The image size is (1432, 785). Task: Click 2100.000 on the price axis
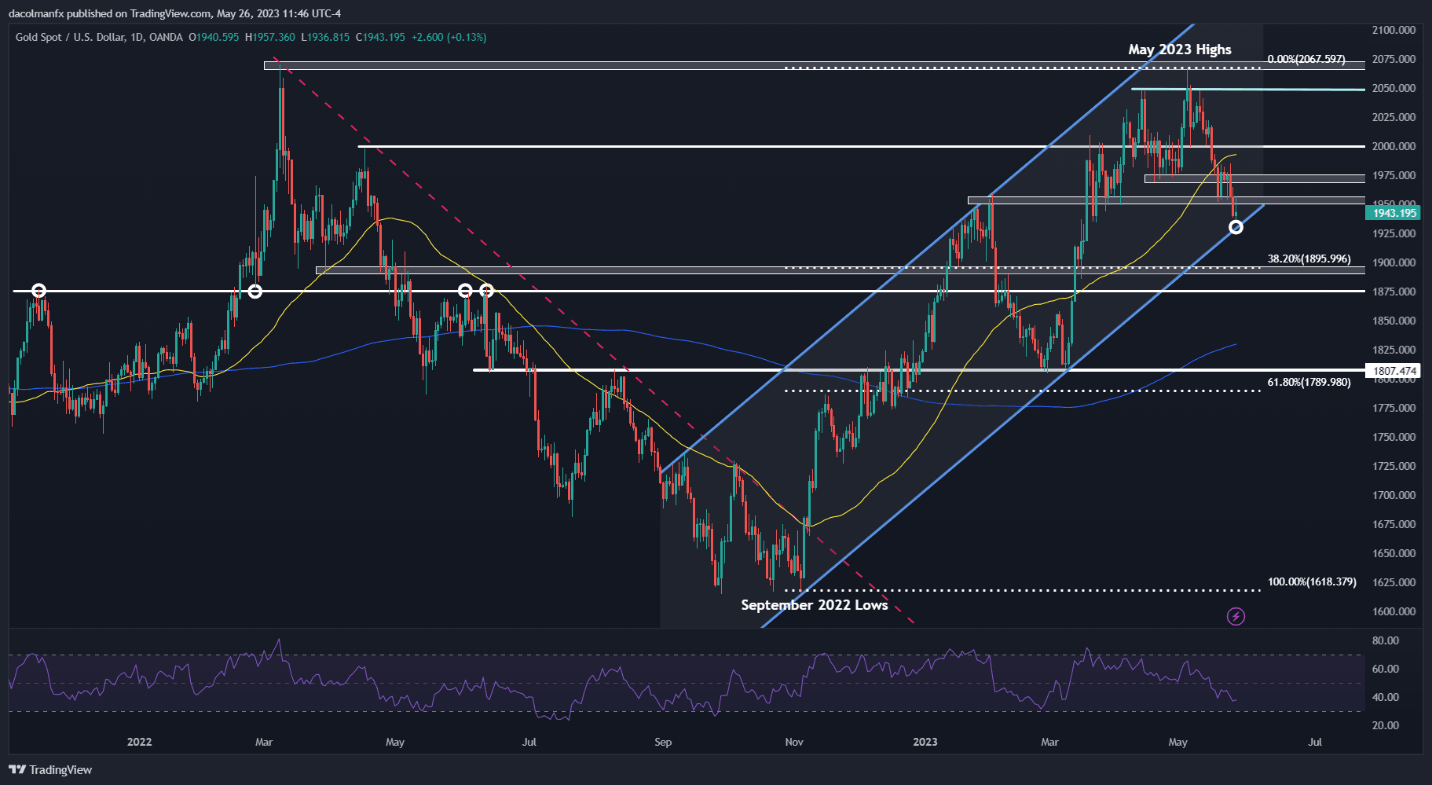1396,30
